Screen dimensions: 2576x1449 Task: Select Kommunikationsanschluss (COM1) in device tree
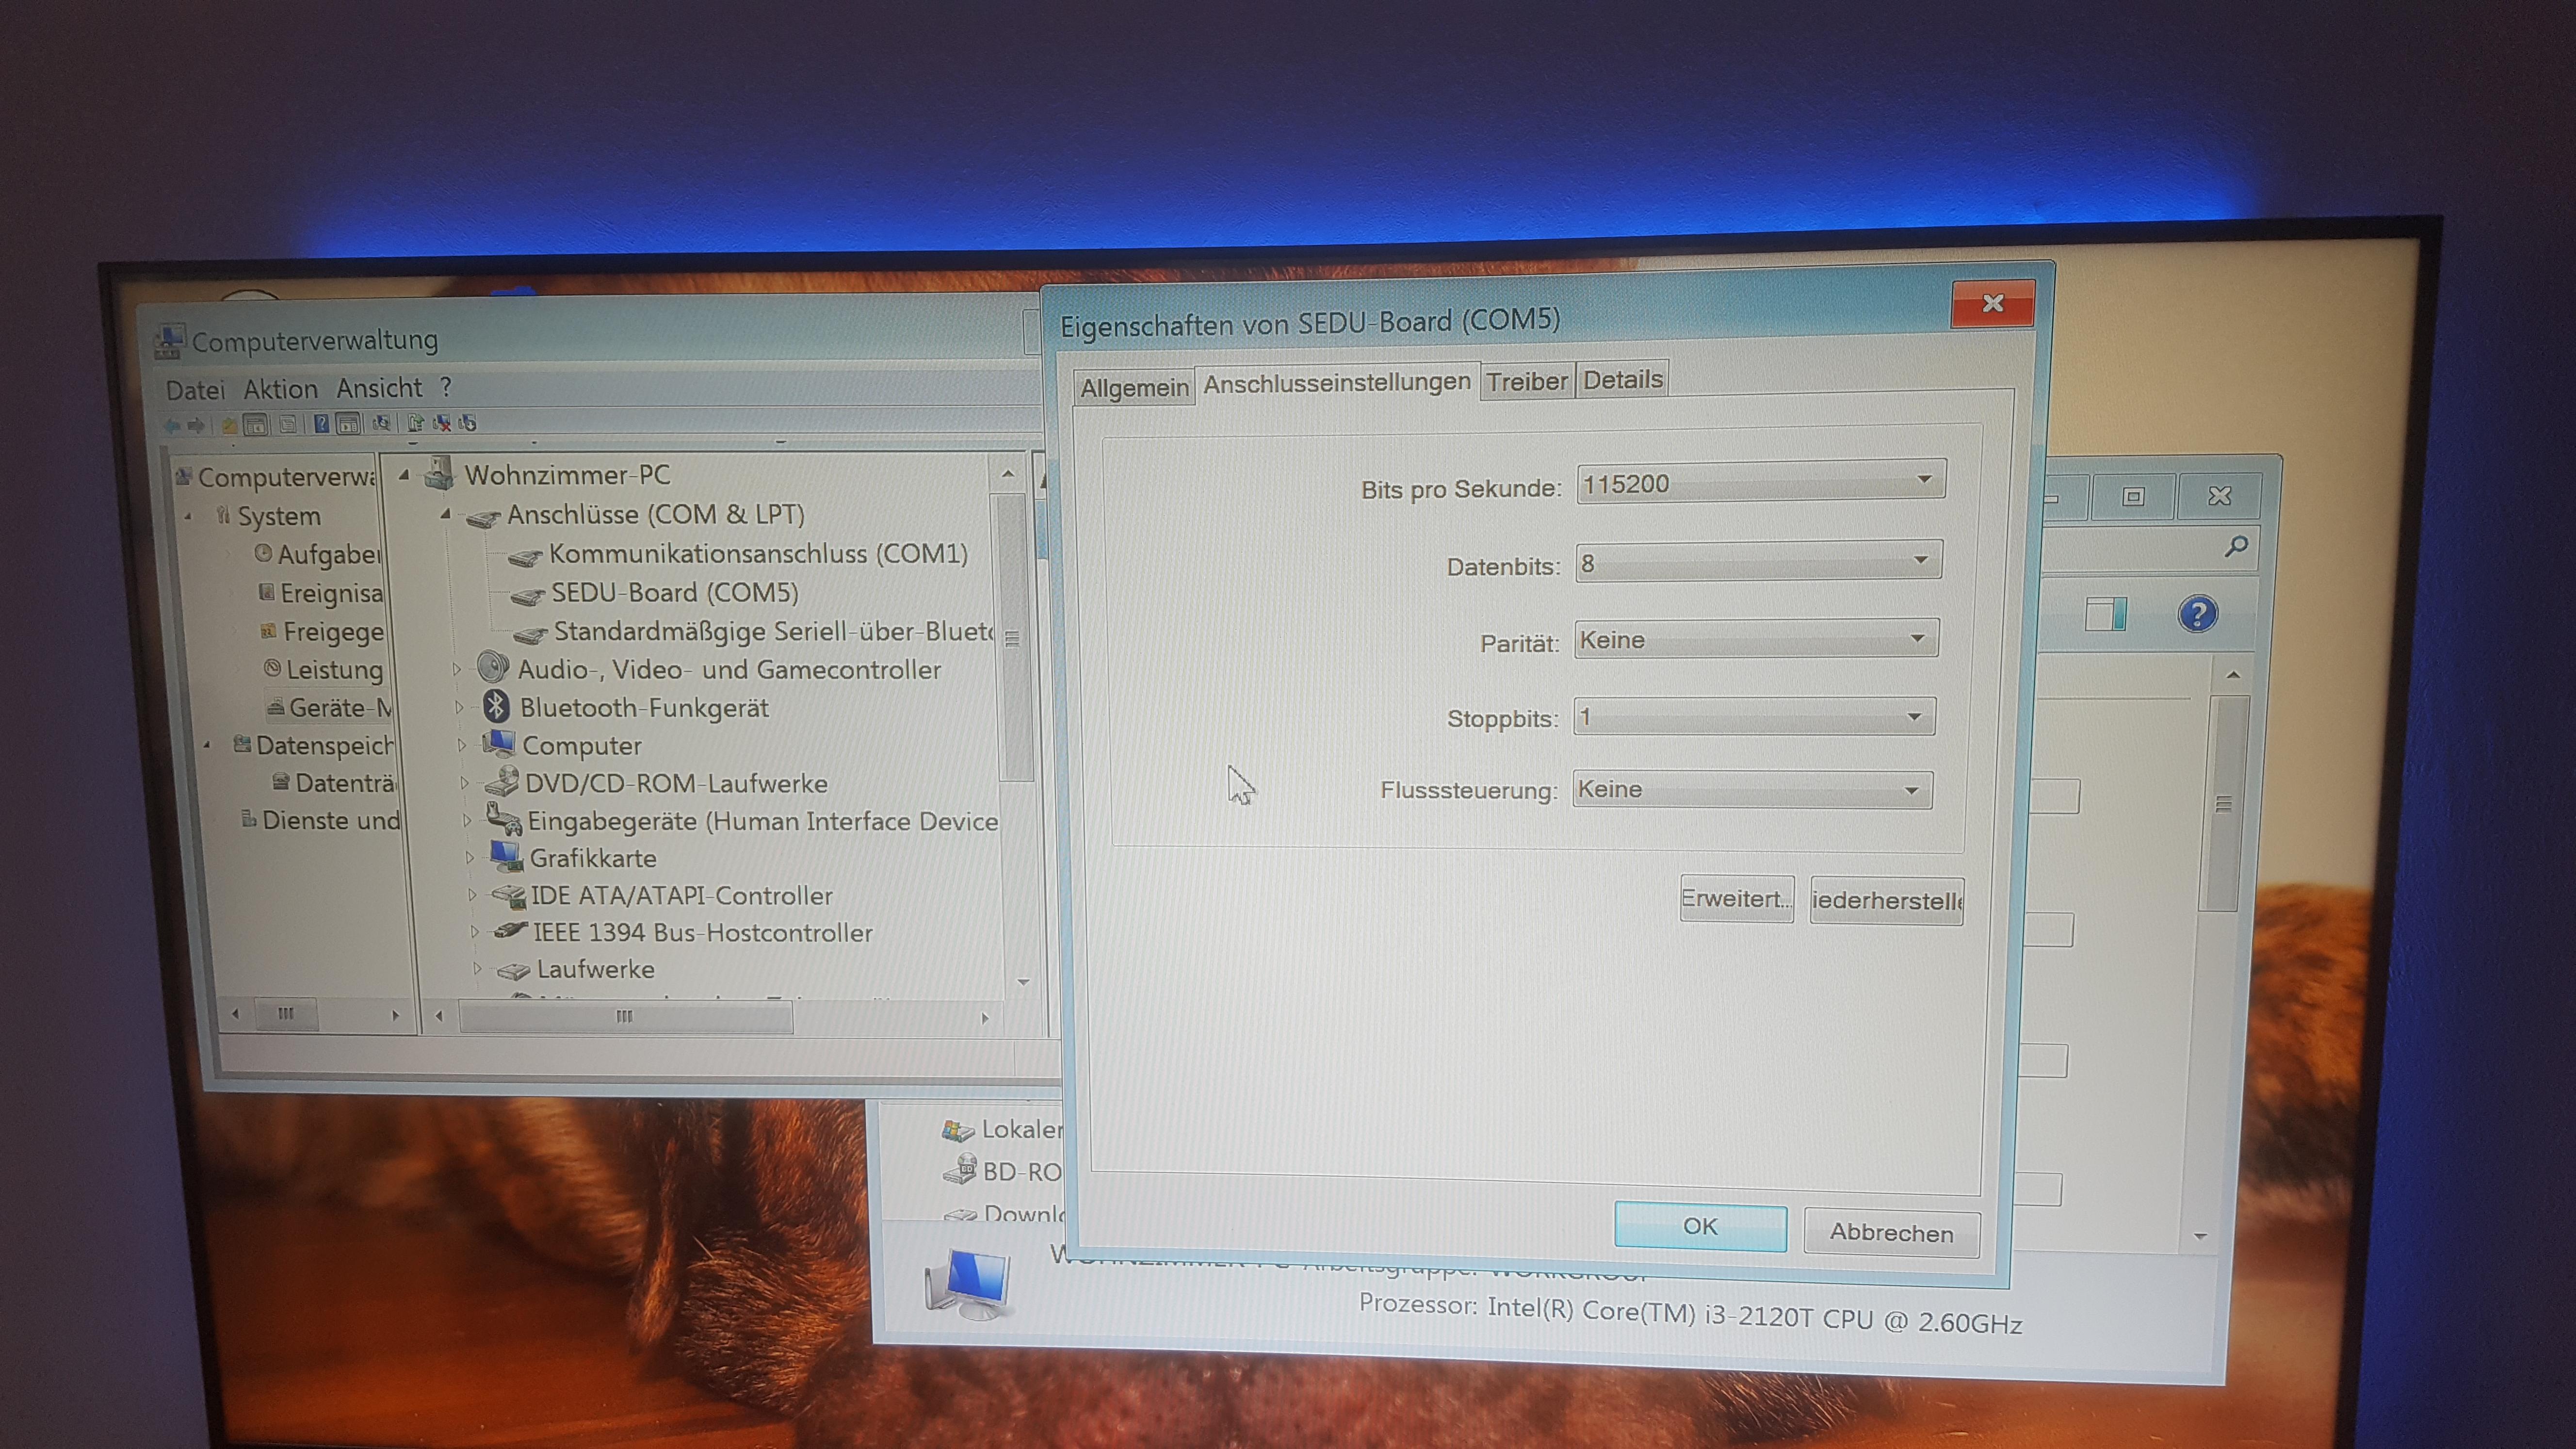point(757,554)
